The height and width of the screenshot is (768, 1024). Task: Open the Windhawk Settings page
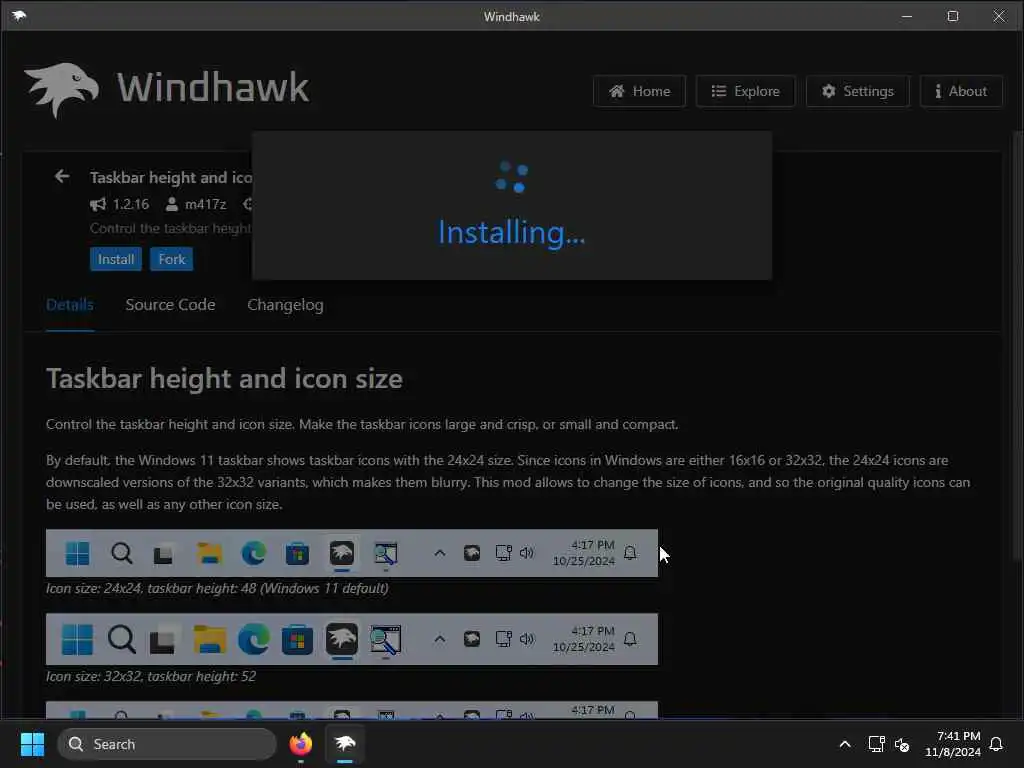click(x=857, y=91)
